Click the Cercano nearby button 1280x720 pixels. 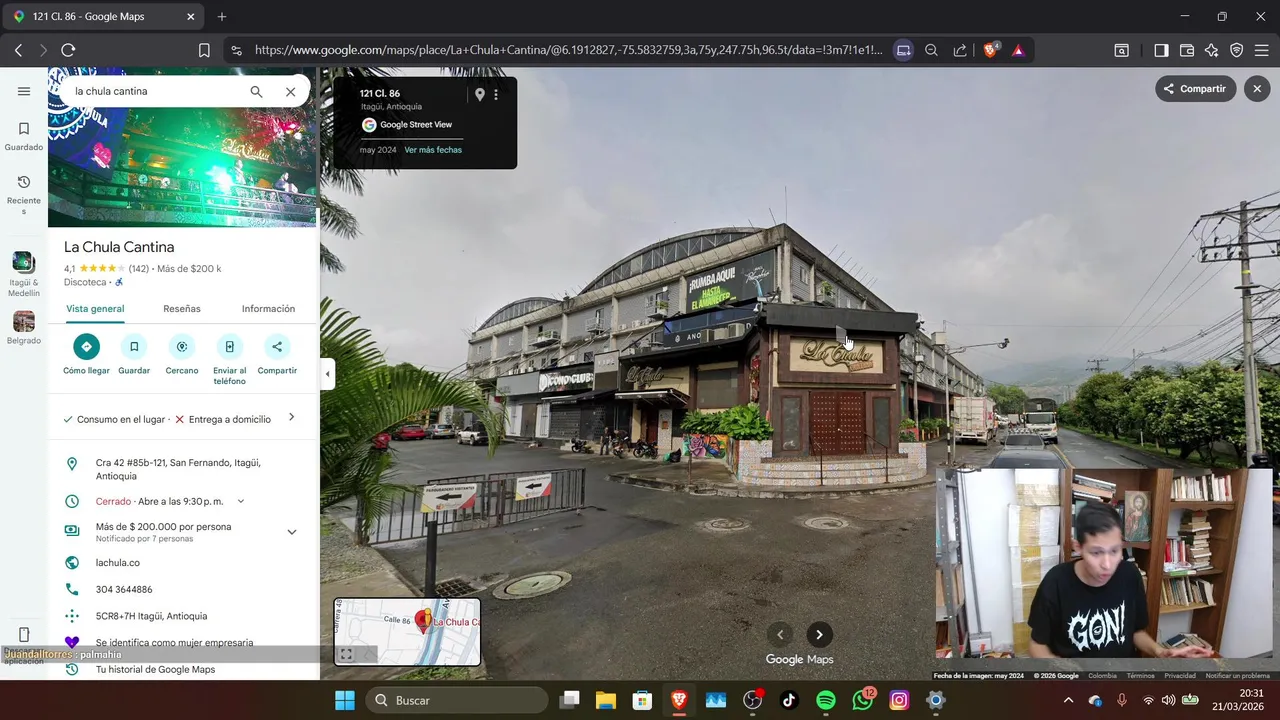point(182,355)
